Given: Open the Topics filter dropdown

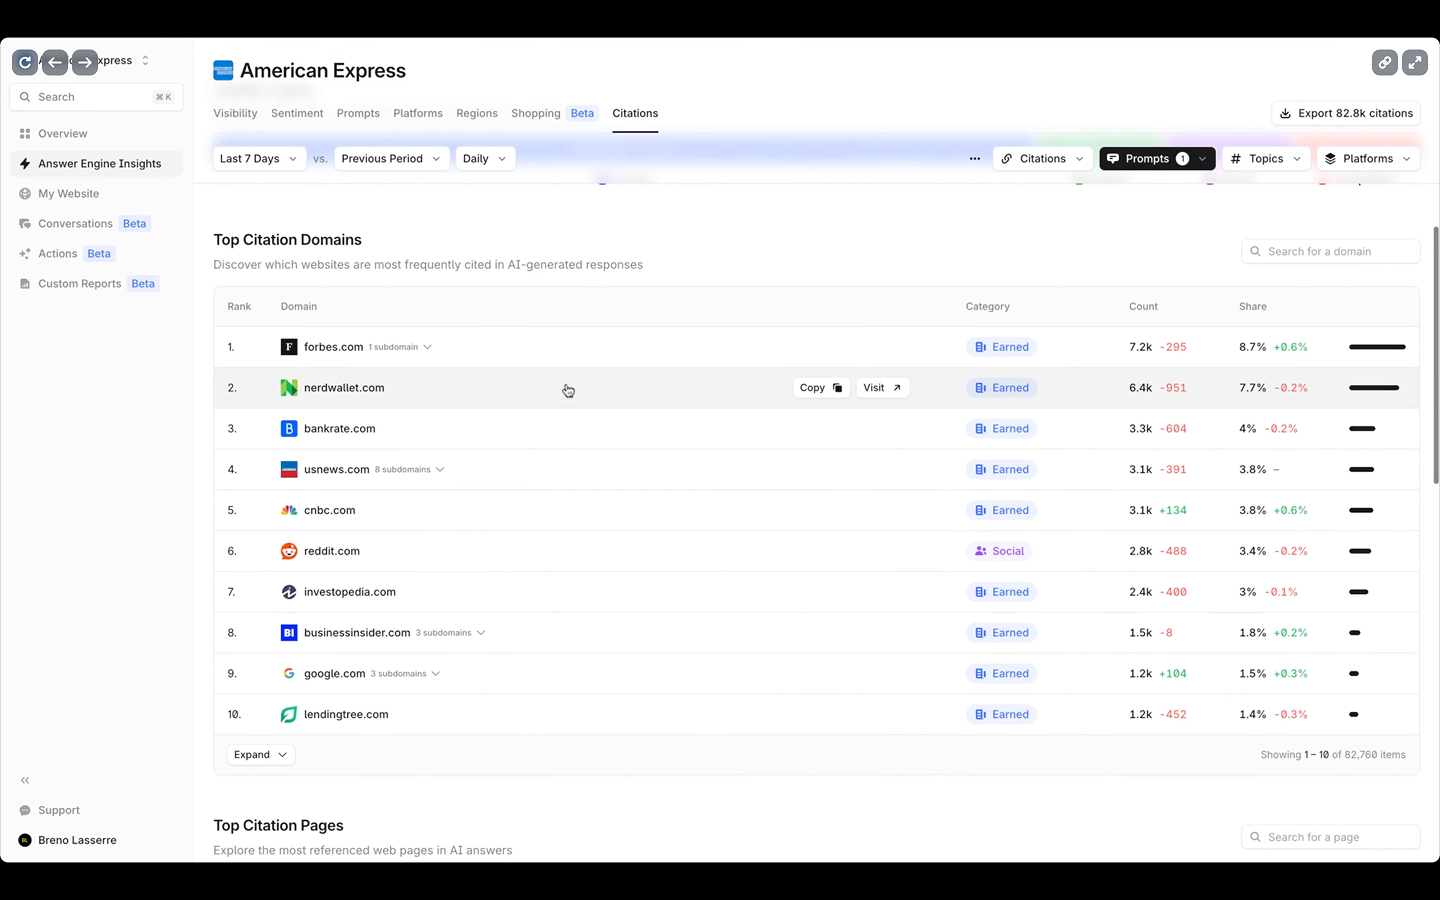Looking at the screenshot, I should point(1266,159).
